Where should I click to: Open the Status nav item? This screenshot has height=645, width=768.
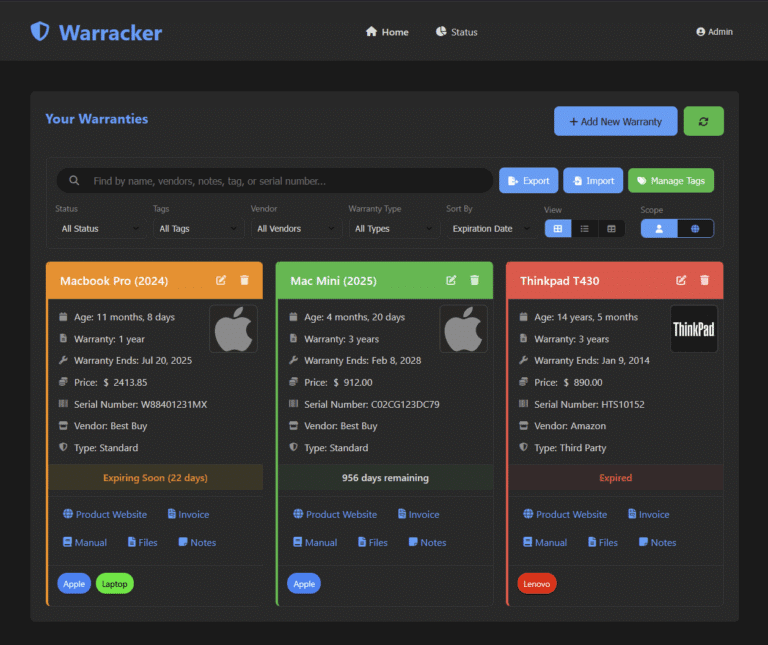point(456,32)
